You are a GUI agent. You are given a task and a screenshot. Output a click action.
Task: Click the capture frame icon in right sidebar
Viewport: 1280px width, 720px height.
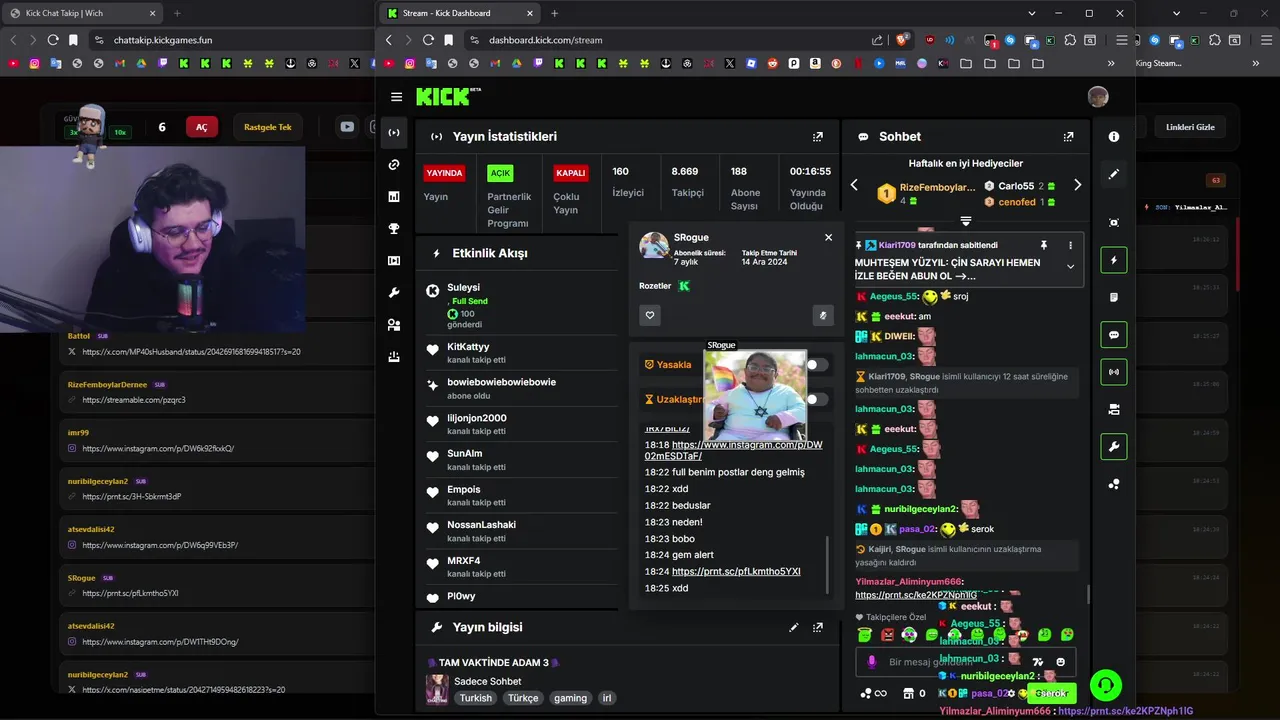[1114, 223]
